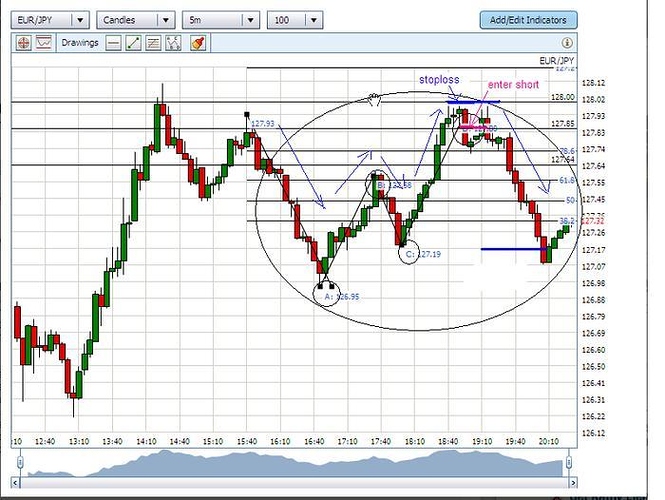Click the 126.12 price axis label
665x500 pixels.
point(593,433)
